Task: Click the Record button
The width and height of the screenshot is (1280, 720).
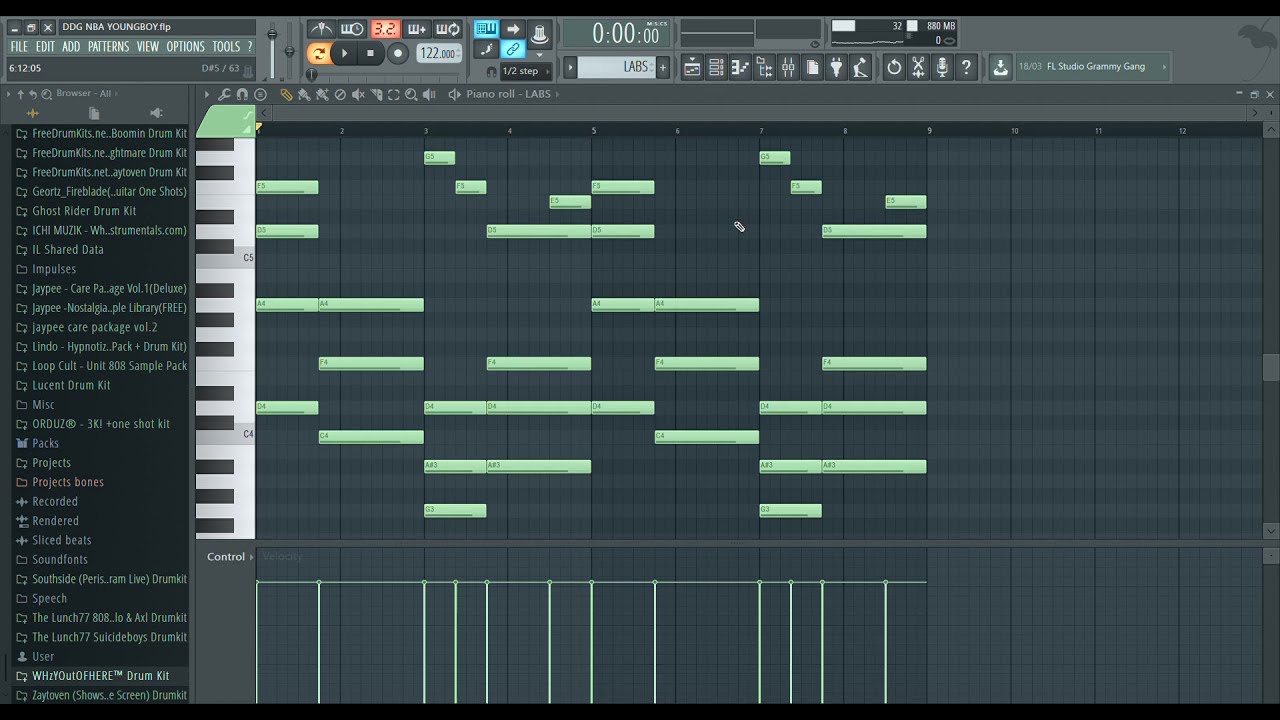Action: point(398,53)
